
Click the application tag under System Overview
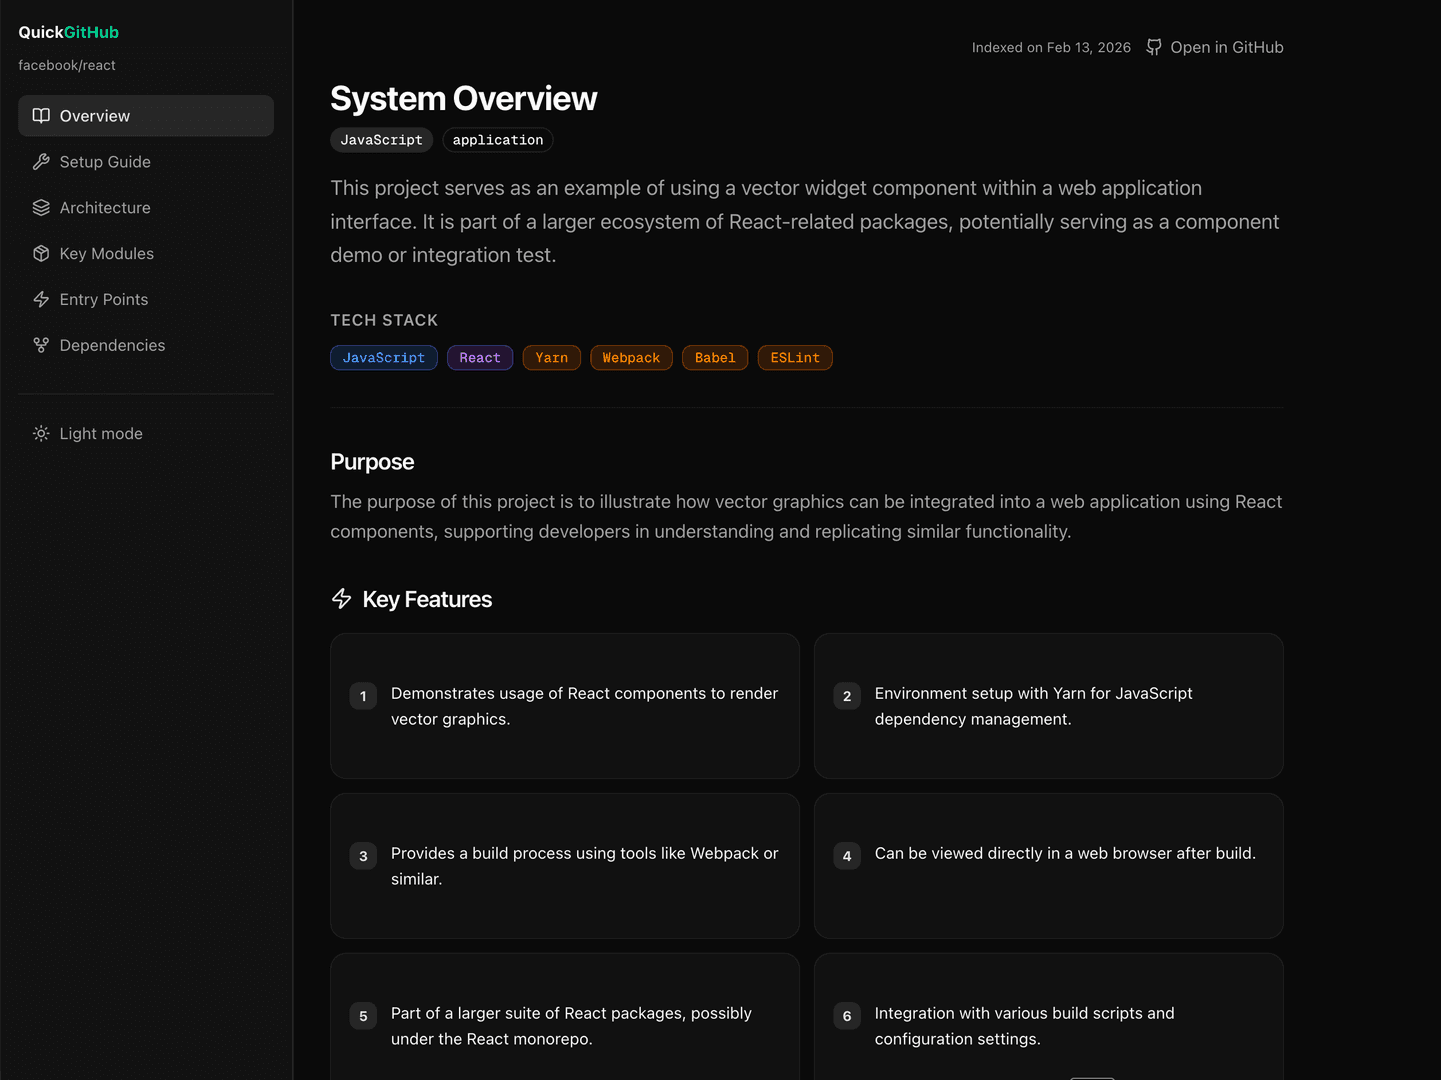pyautogui.click(x=497, y=139)
